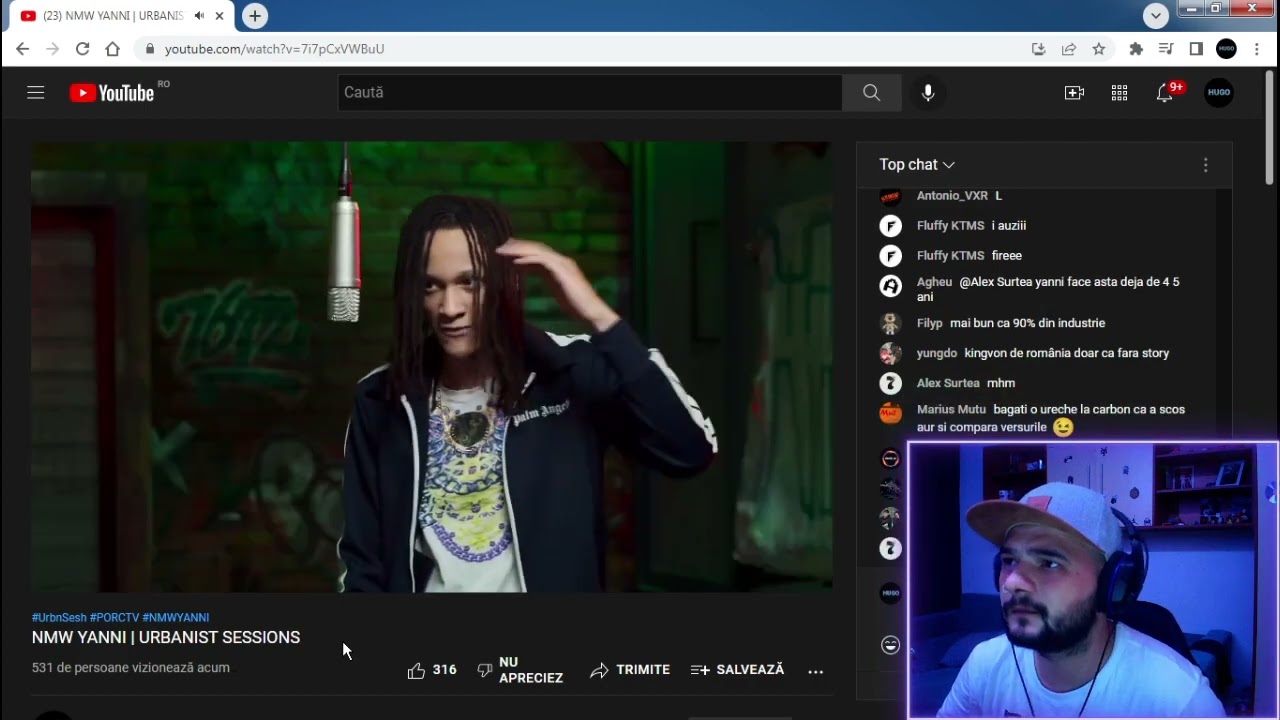Open emoji picker smiley in chat
This screenshot has height=720, width=1280.
coord(890,645)
